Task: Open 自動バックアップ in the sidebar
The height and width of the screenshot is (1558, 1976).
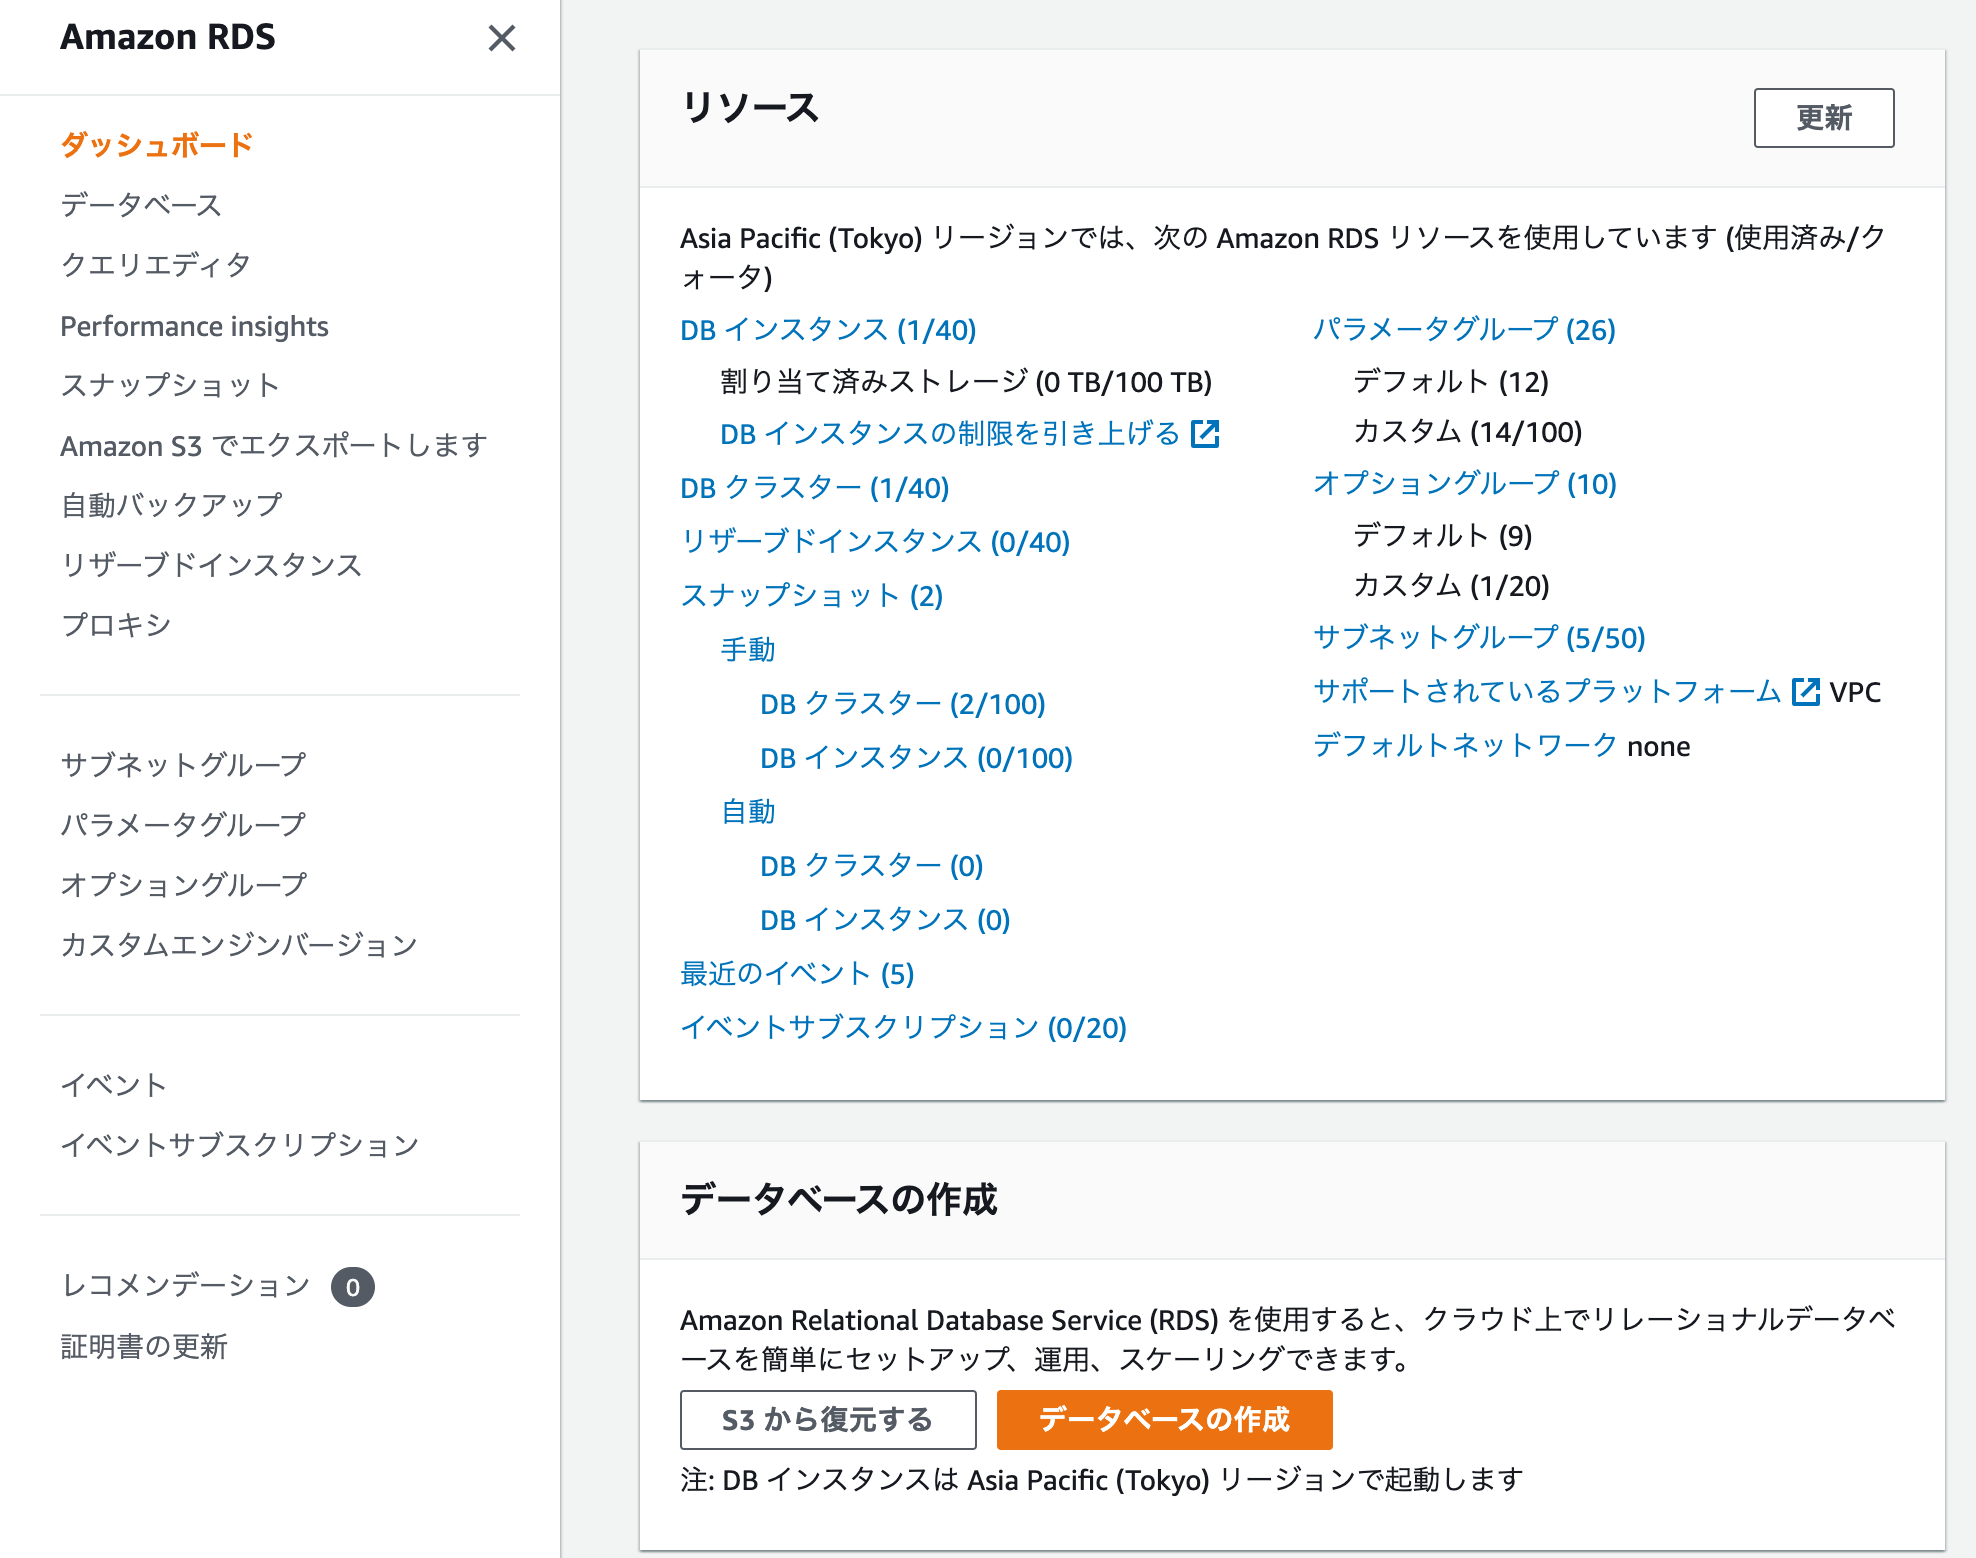Action: point(172,505)
